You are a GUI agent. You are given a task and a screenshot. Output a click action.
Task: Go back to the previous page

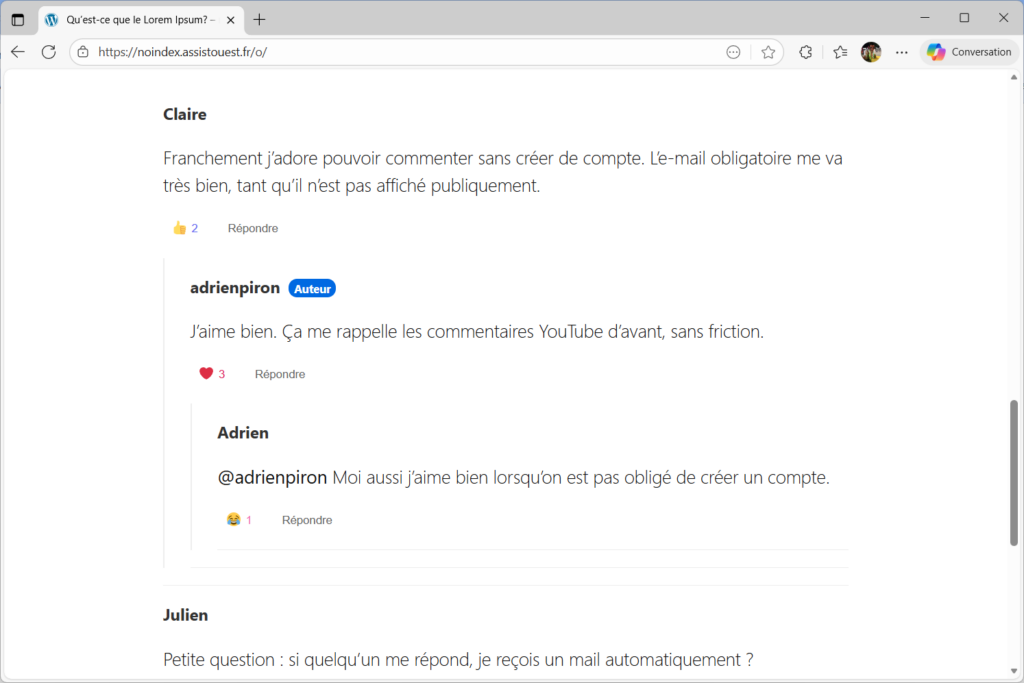tap(18, 52)
